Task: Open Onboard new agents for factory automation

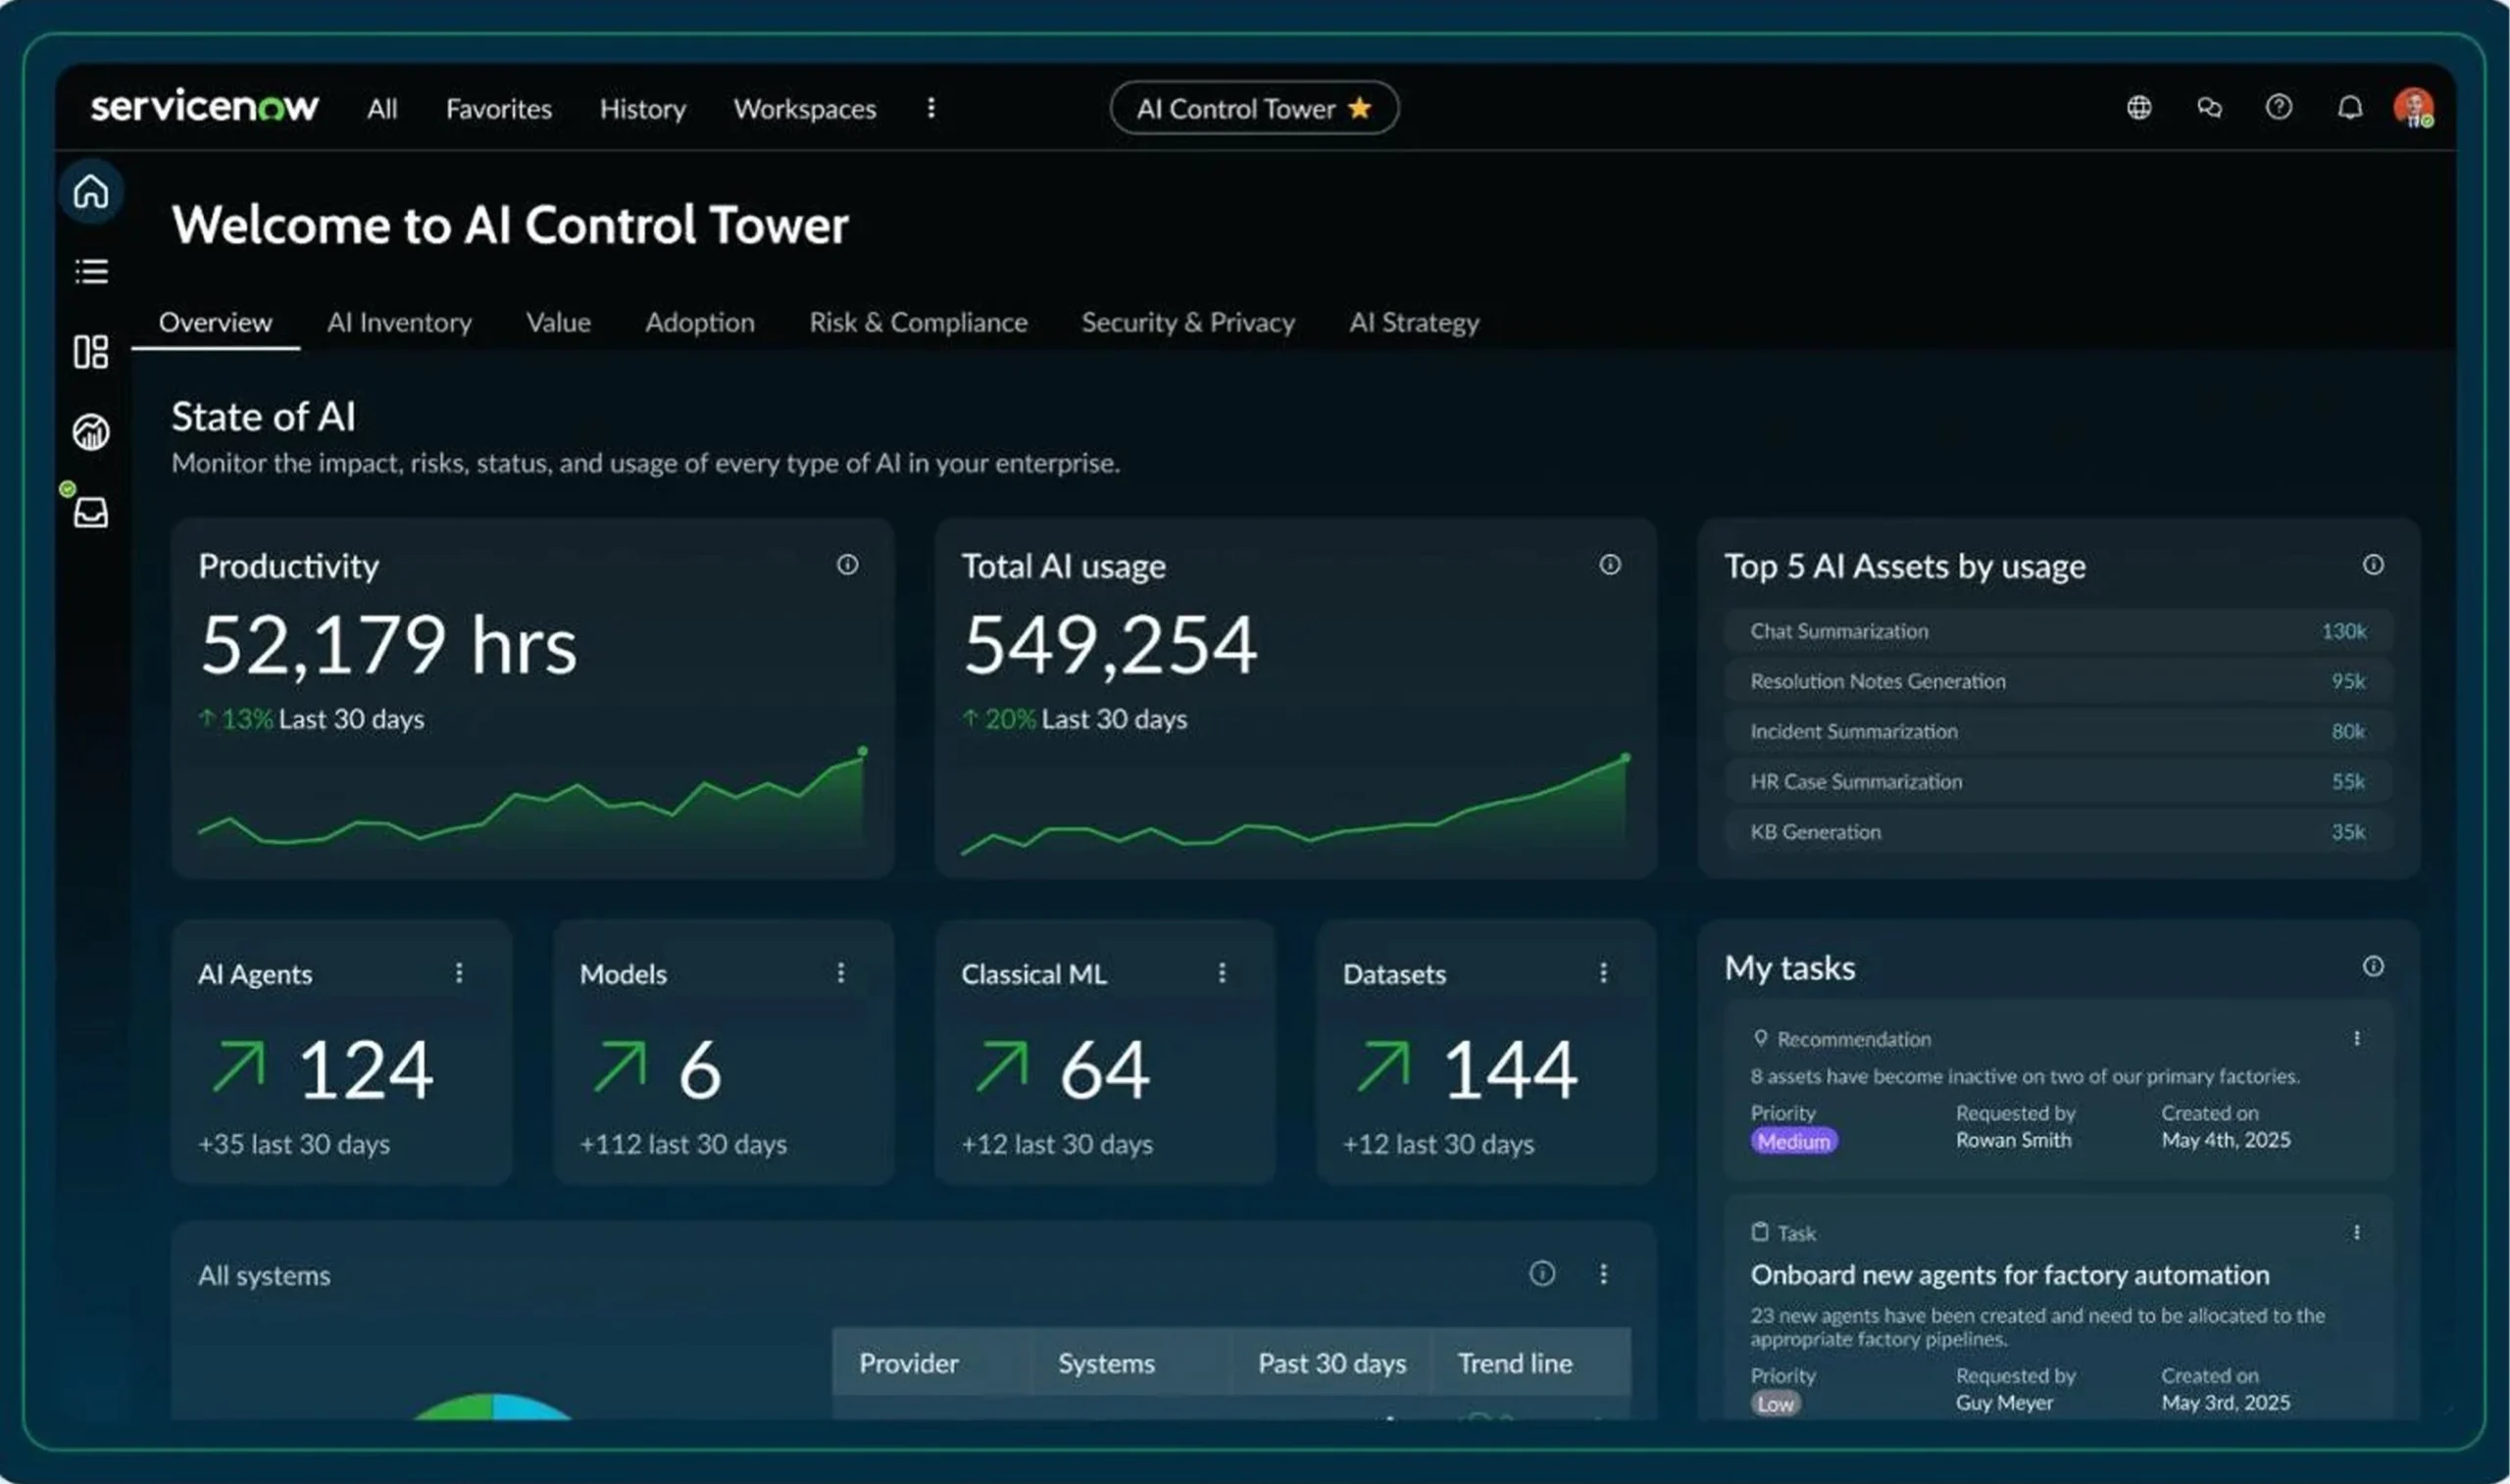Action: coord(2009,1274)
